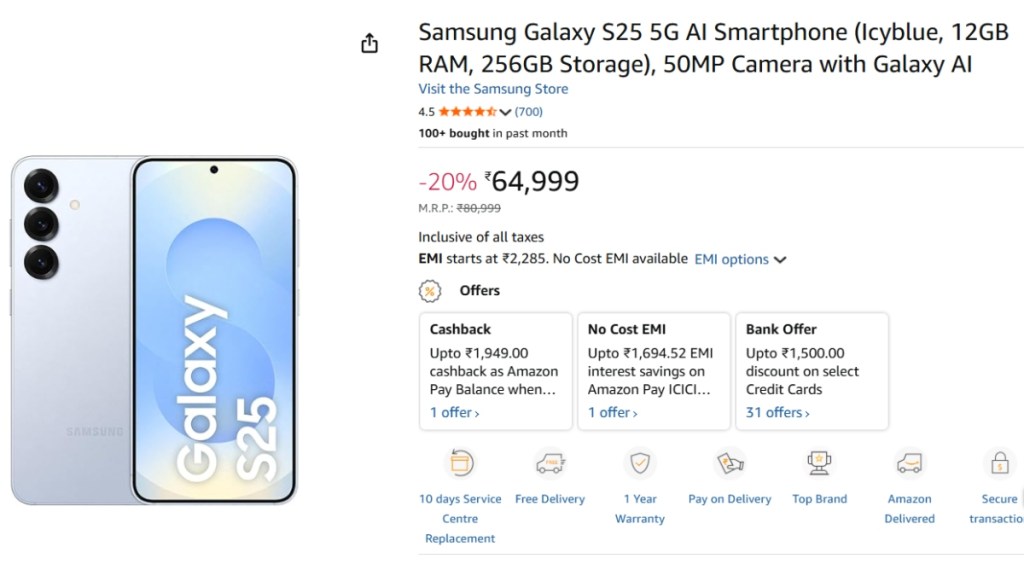The image size is (1024, 576).
Task: Click the Free Delivery text link
Action: [549, 499]
